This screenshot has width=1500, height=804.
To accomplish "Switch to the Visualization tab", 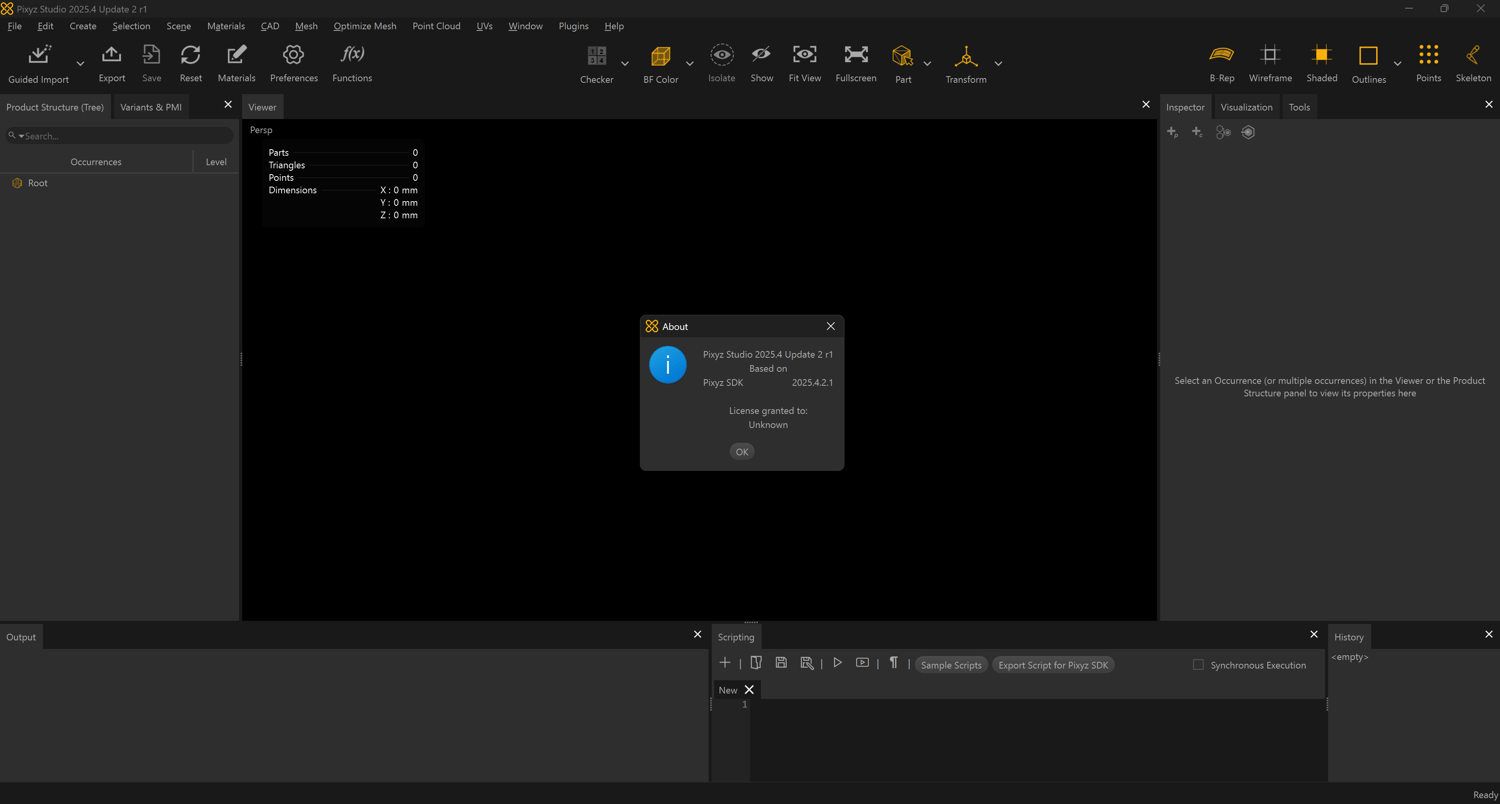I will [x=1246, y=107].
